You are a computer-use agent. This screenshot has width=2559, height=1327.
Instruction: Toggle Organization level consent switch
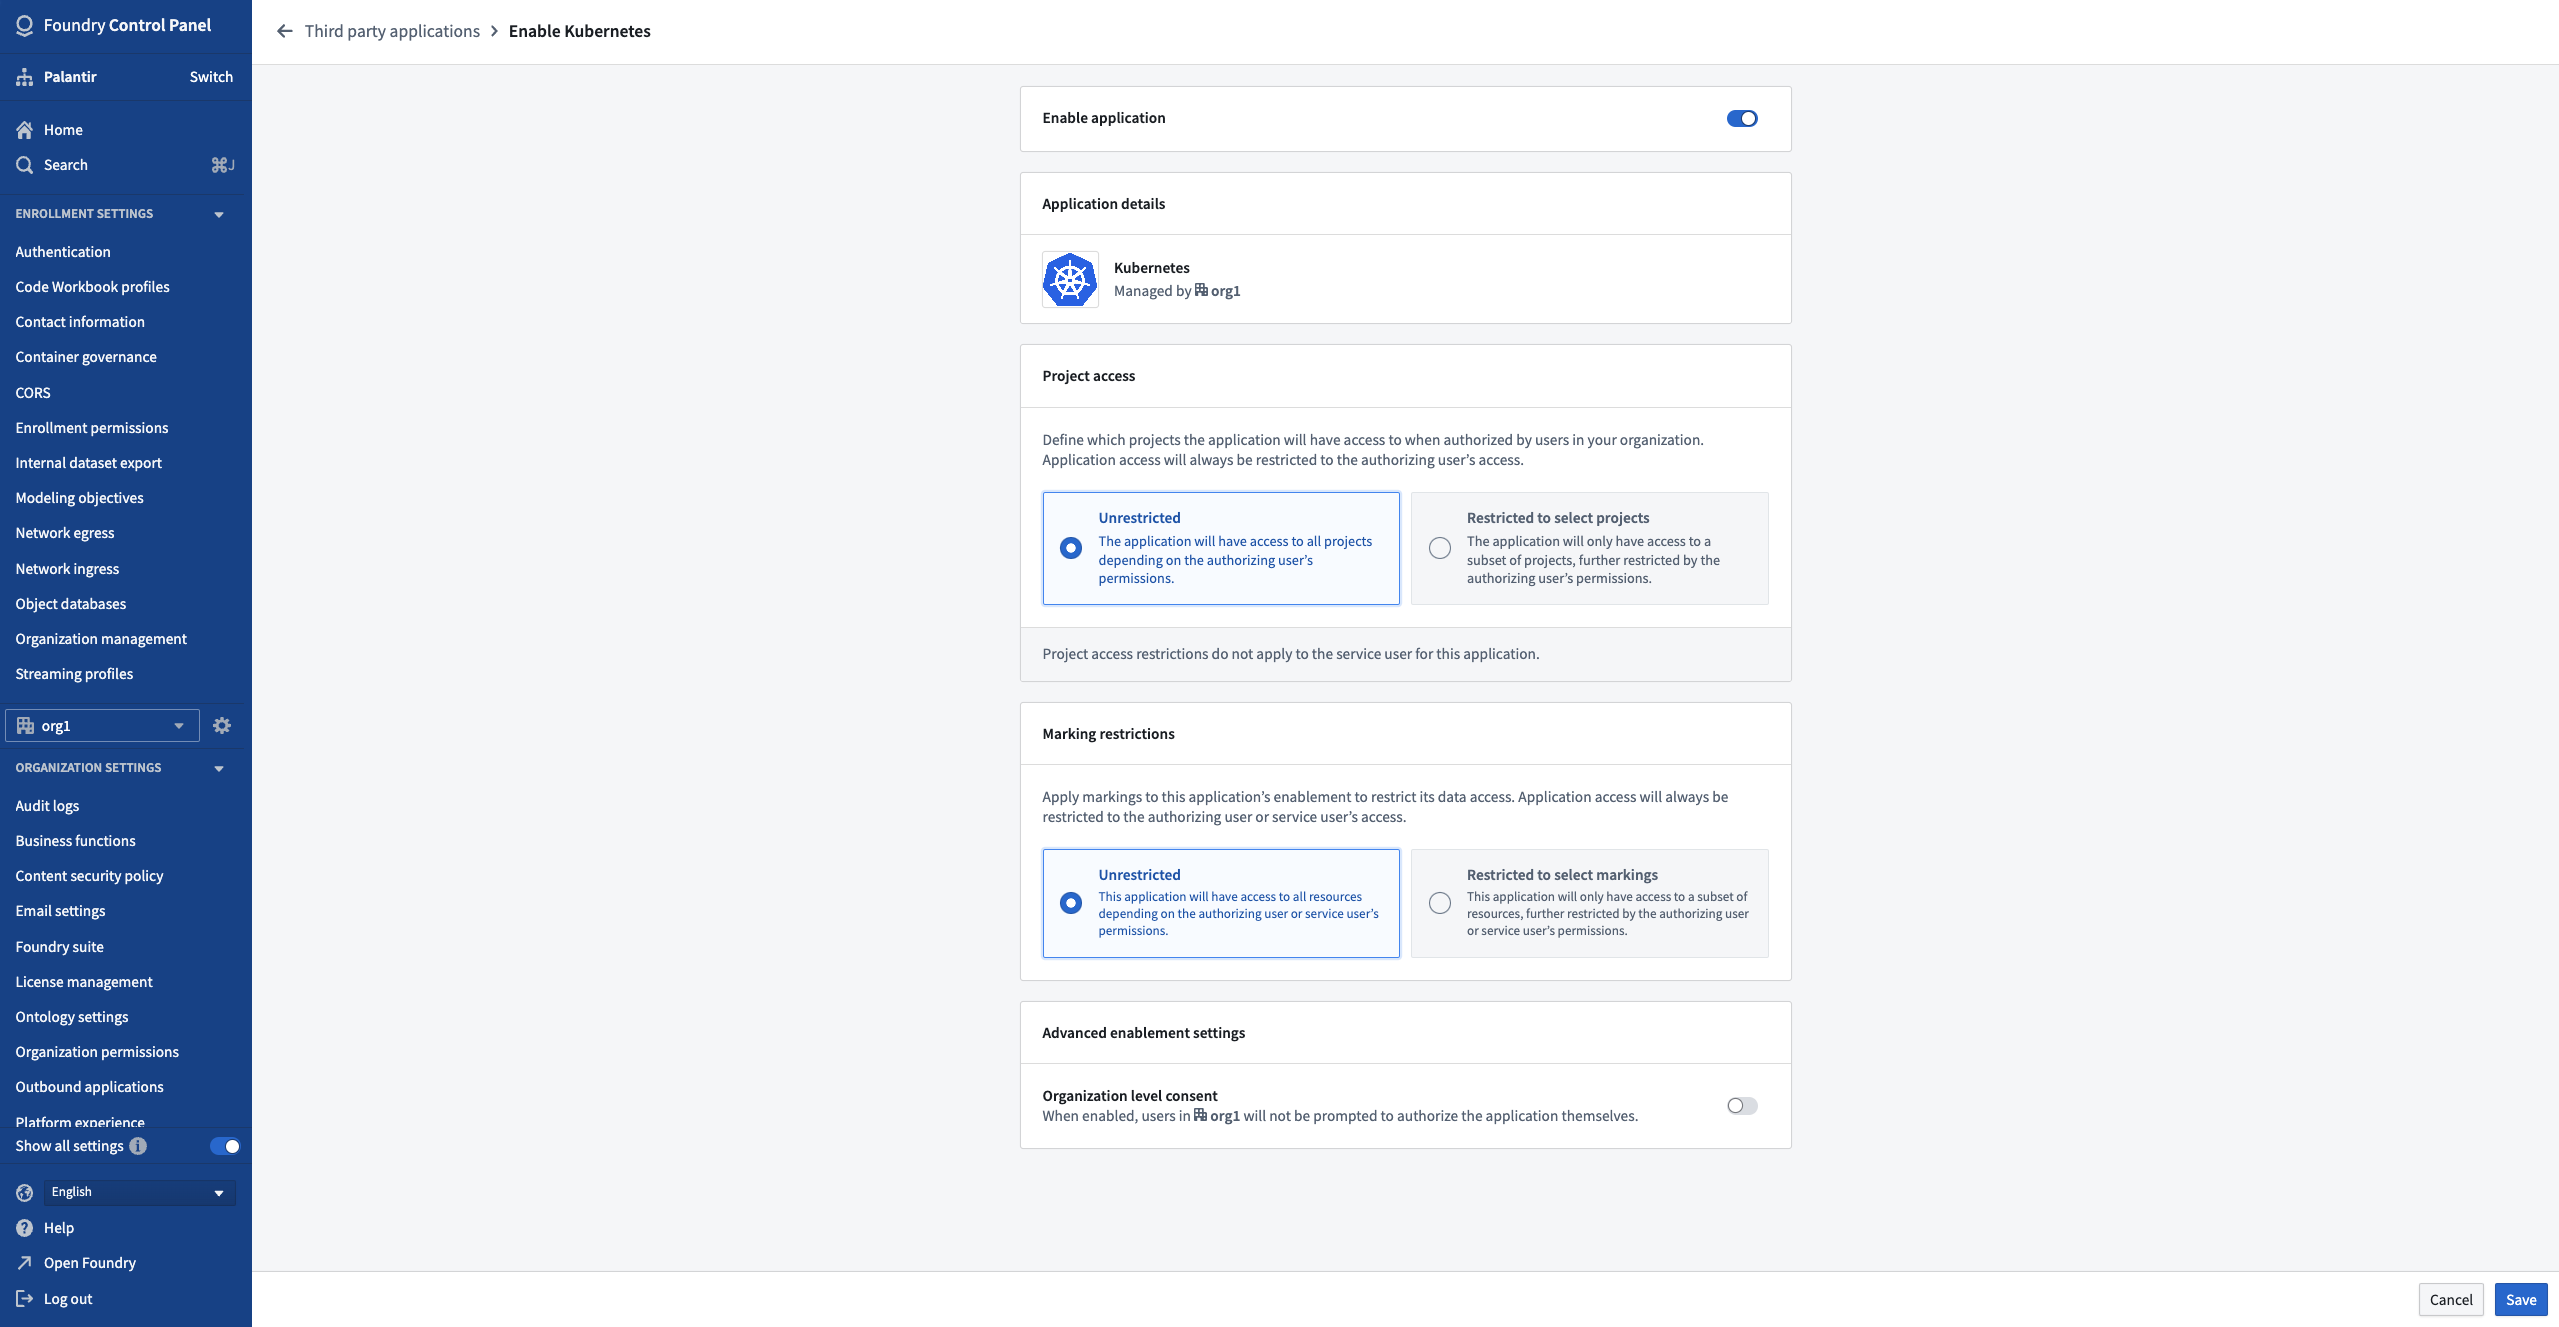[x=1742, y=1106]
